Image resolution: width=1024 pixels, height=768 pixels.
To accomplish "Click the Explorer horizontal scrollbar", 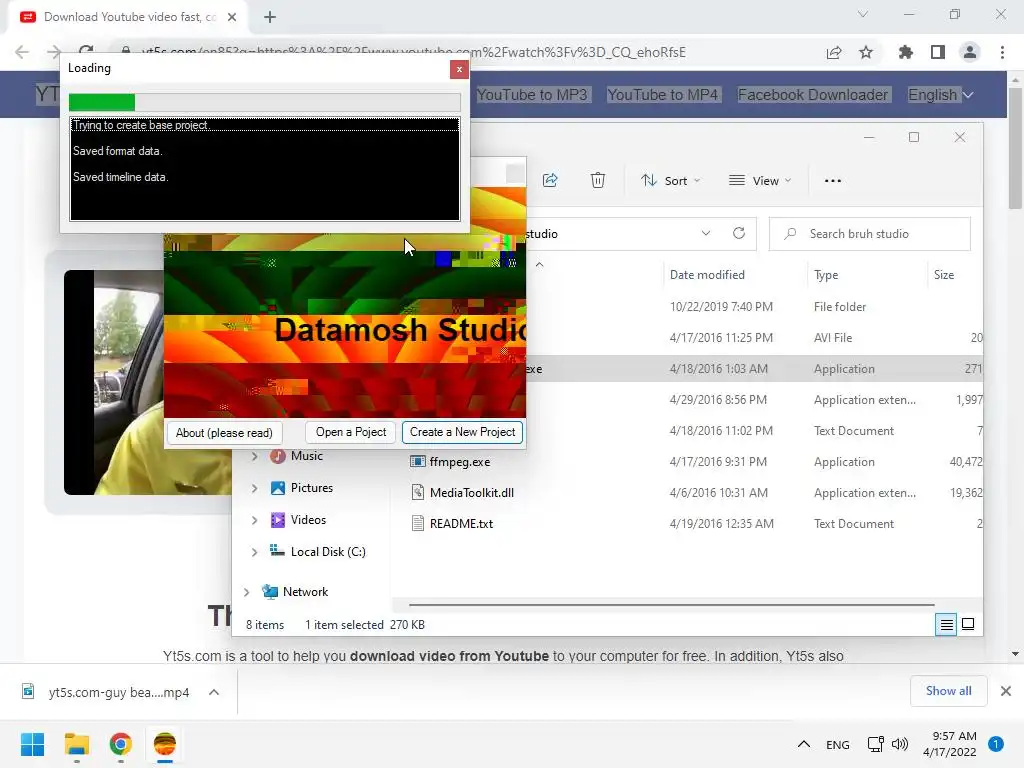I will pyautogui.click(x=671, y=605).
